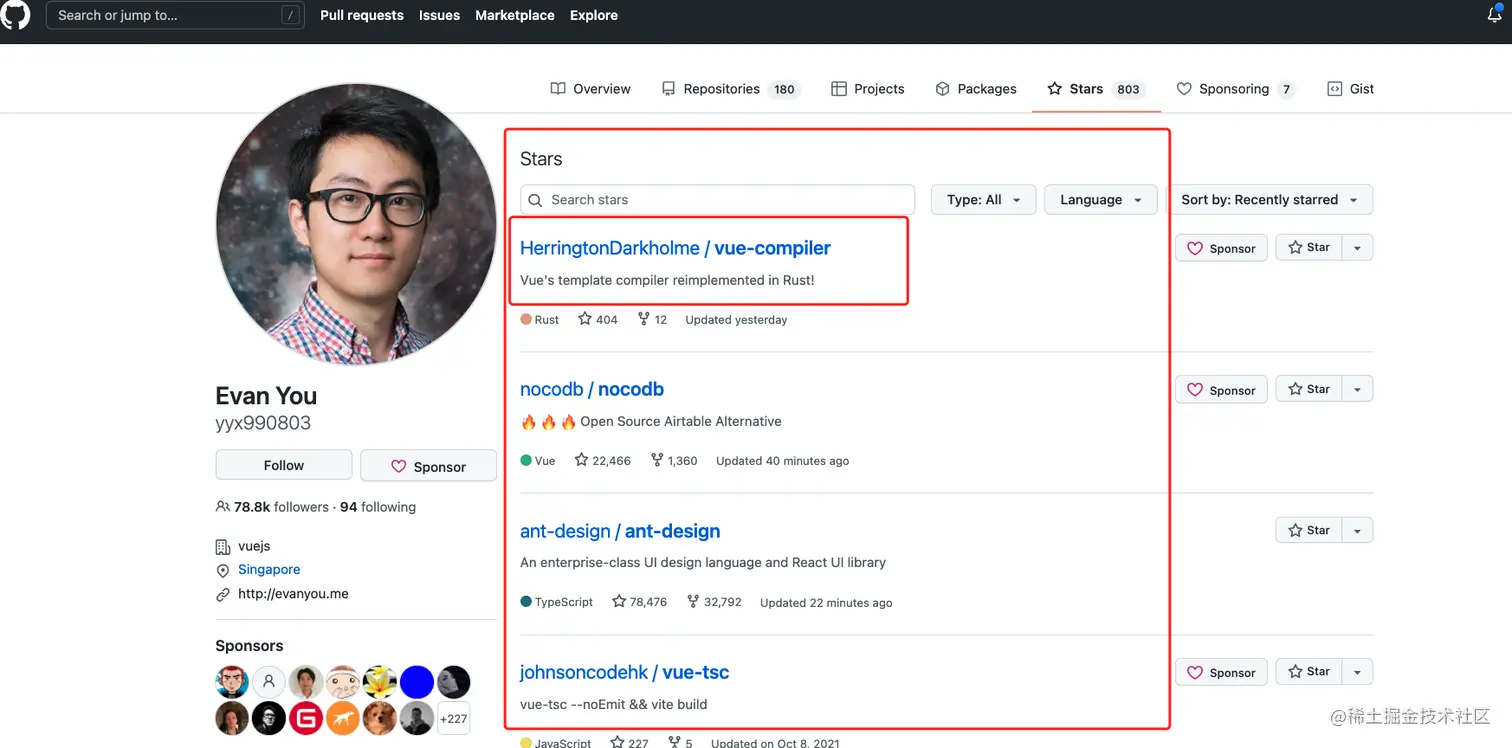This screenshot has height=748, width=1512.
Task: Switch to the Projects tab
Action: coord(868,89)
